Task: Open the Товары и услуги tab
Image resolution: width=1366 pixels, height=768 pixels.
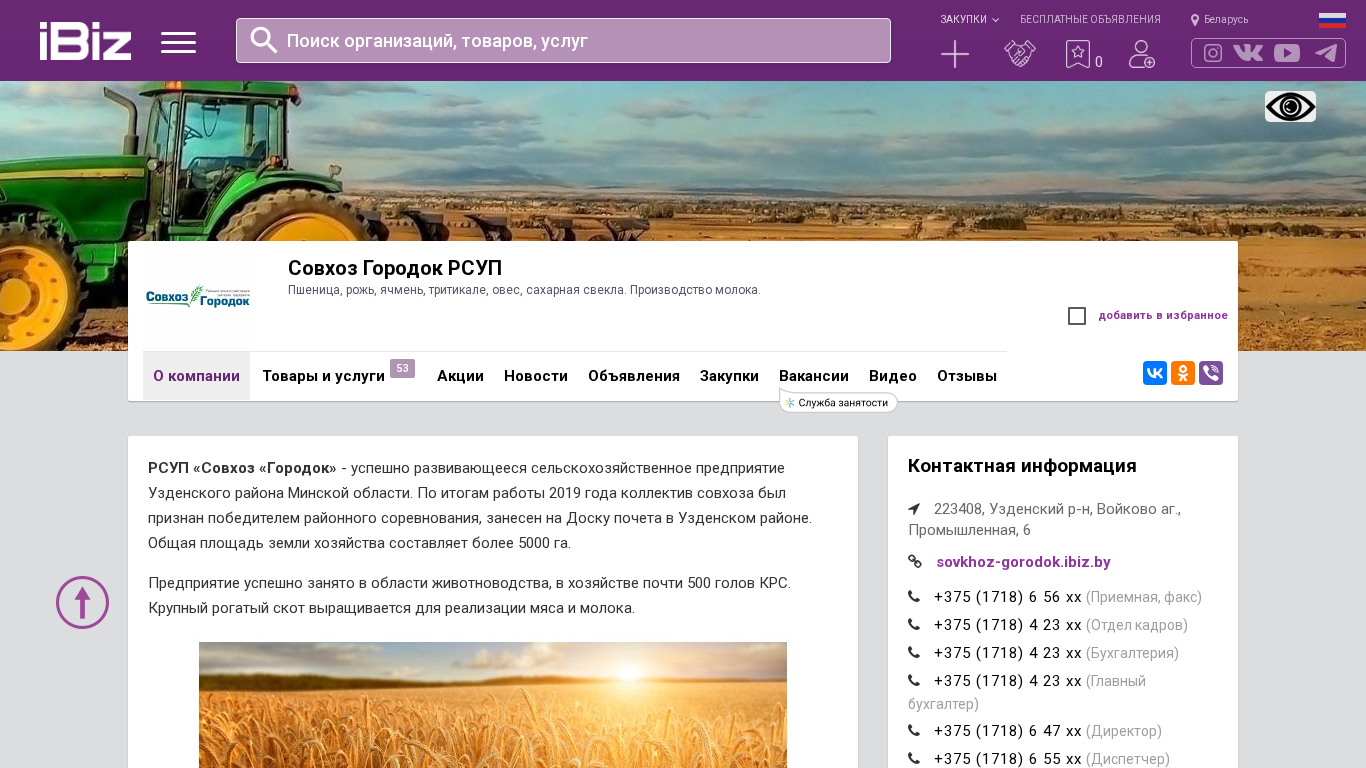Action: tap(323, 376)
